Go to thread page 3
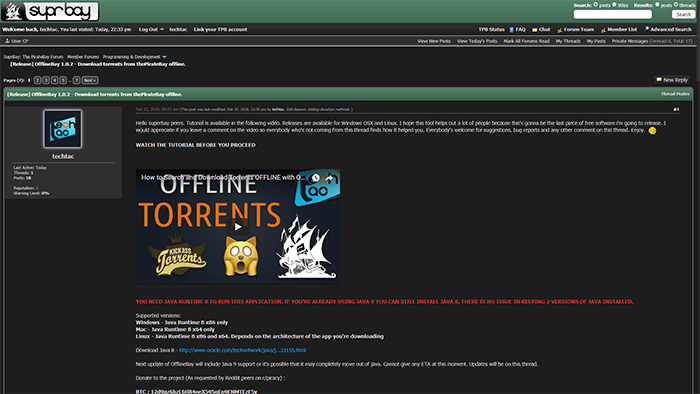Screen dimensions: 700x394 [x=46, y=80]
